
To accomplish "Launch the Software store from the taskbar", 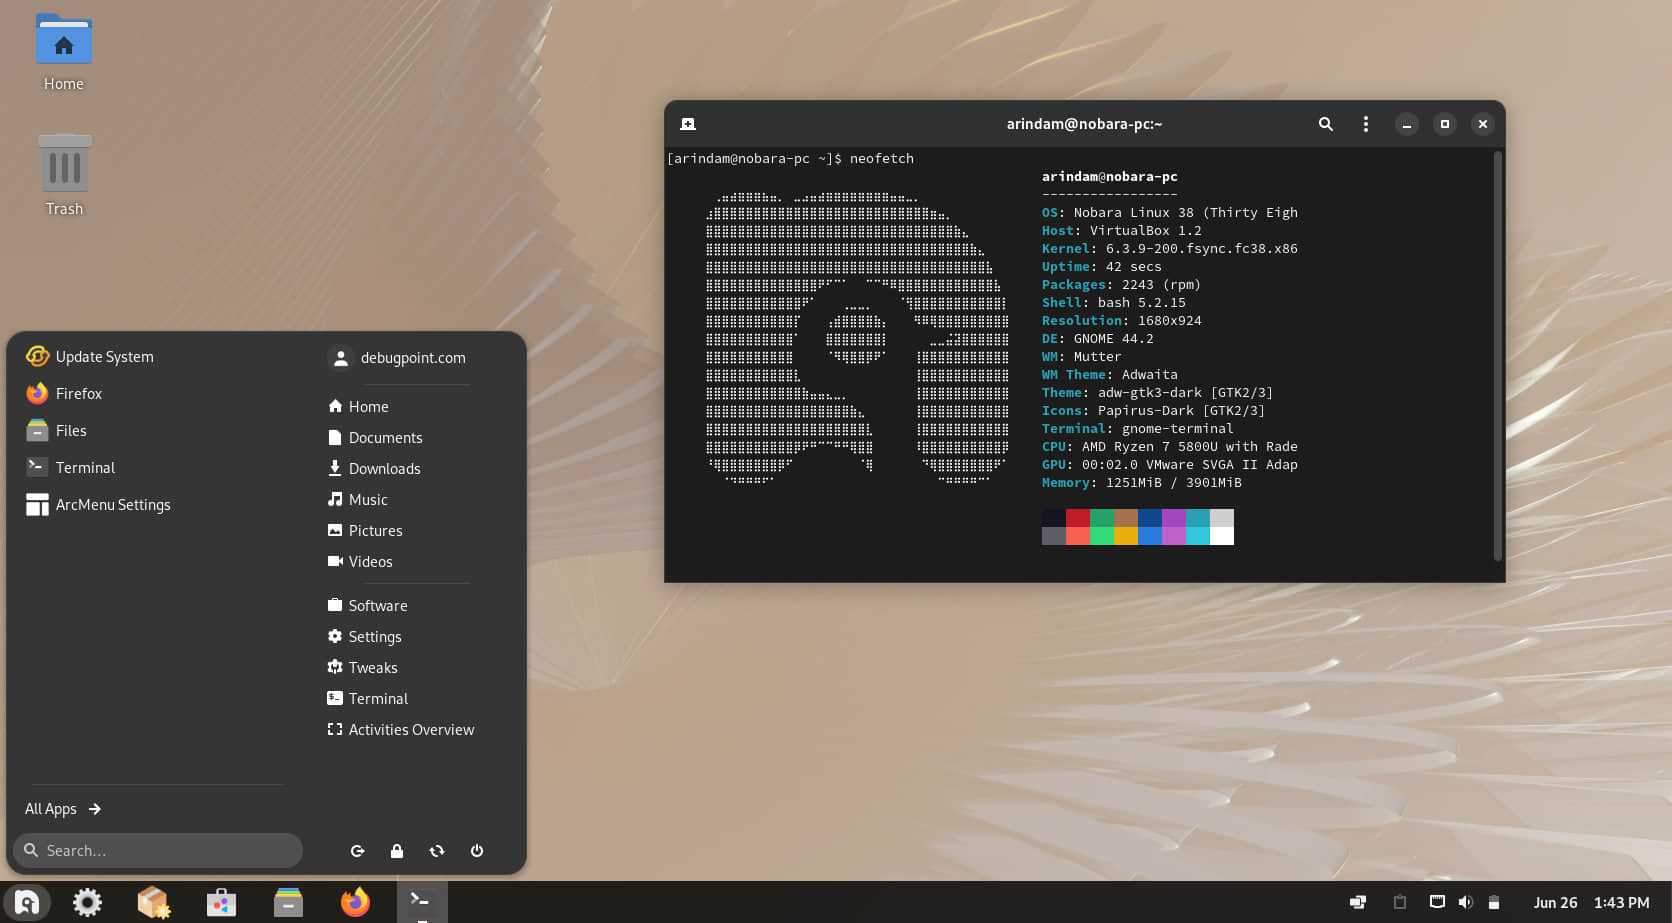I will click(221, 902).
